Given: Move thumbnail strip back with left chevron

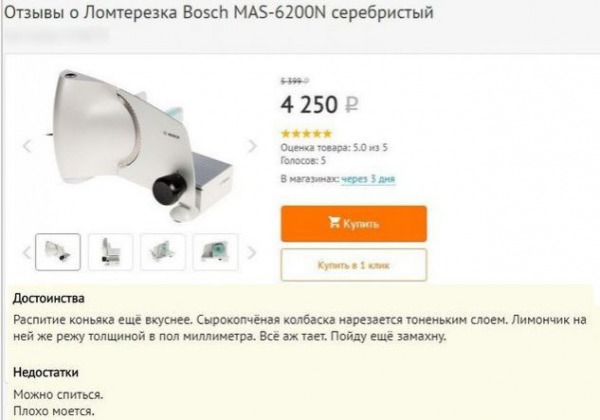Looking at the screenshot, I should coord(27,252).
